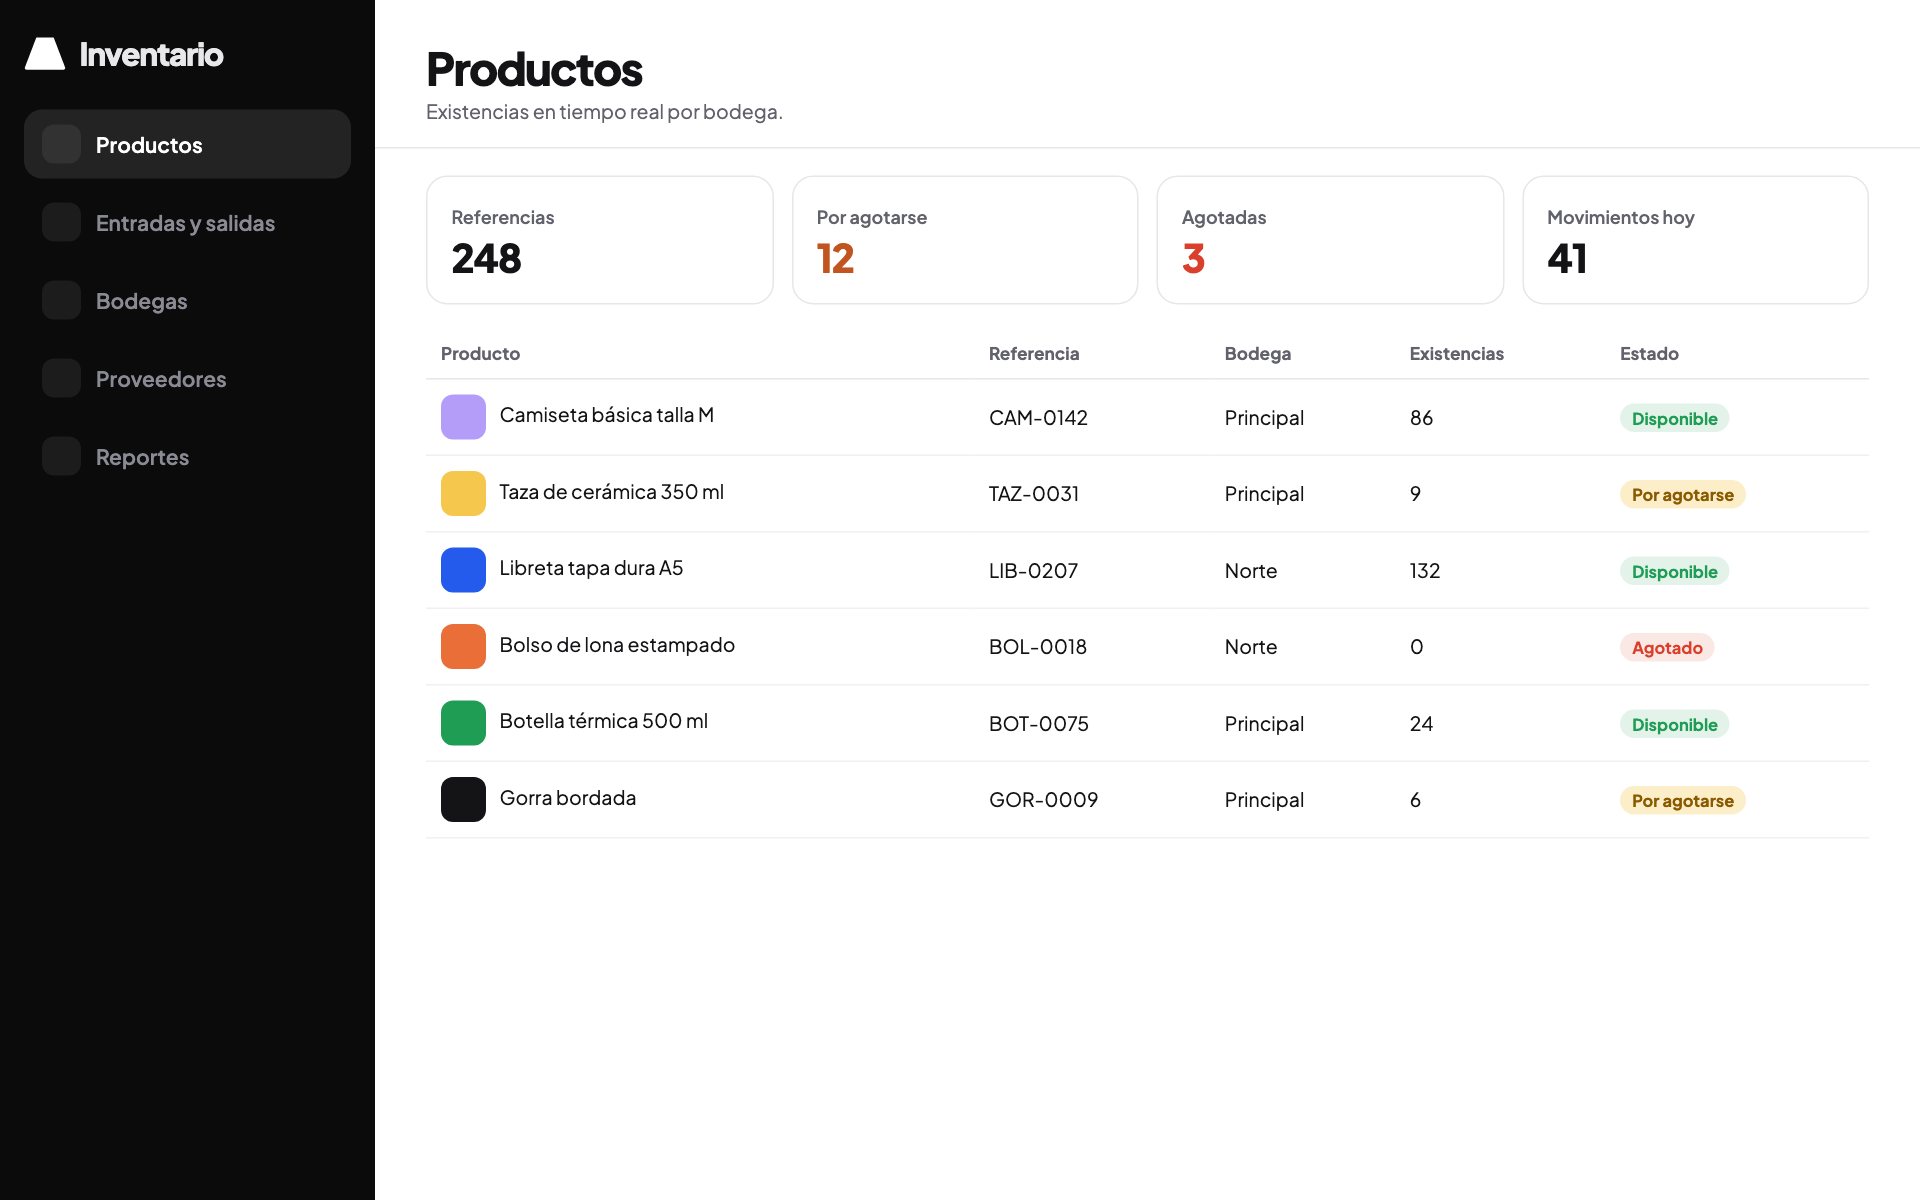Screen dimensions: 1920x1200
Task: Click the Referencia column header
Action: click(1034, 353)
